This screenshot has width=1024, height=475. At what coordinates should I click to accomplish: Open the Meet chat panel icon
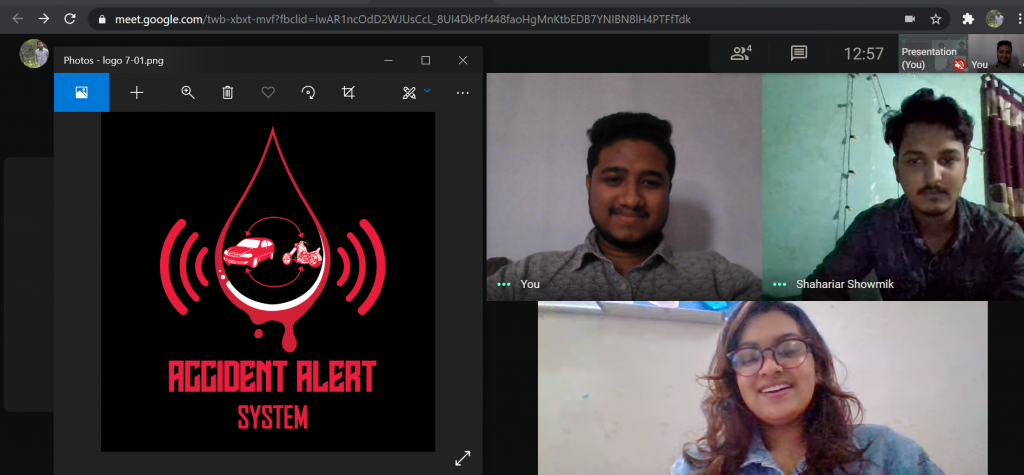798,54
